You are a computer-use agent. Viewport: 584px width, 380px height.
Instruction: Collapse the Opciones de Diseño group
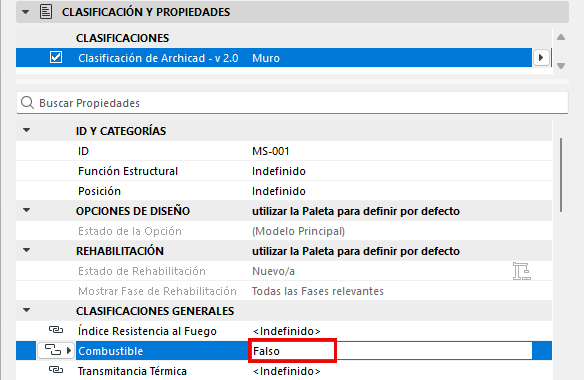[26, 210]
